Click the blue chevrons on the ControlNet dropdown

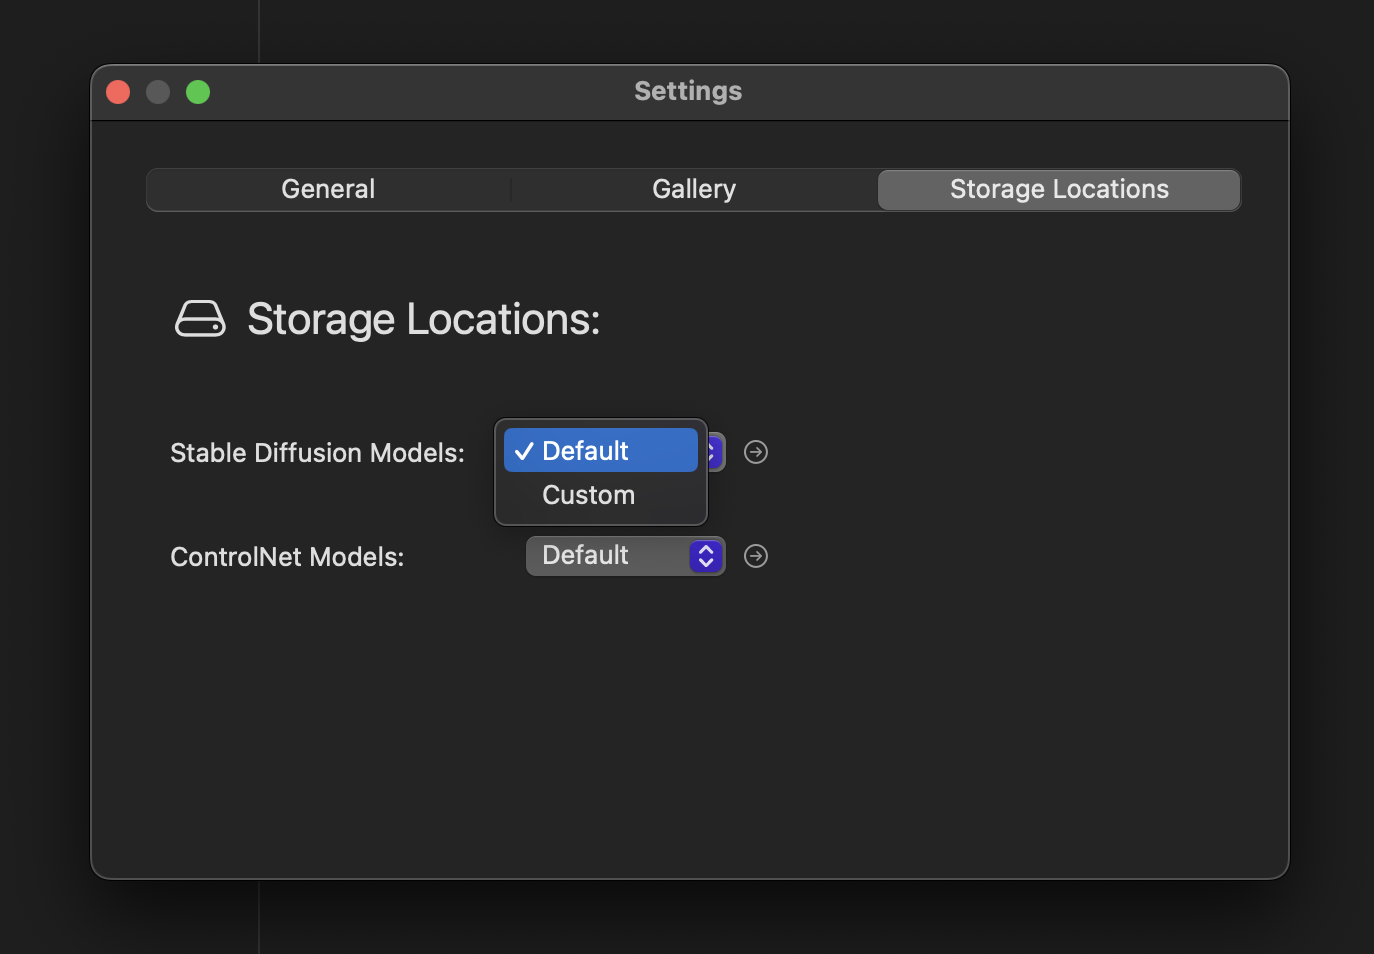click(706, 556)
